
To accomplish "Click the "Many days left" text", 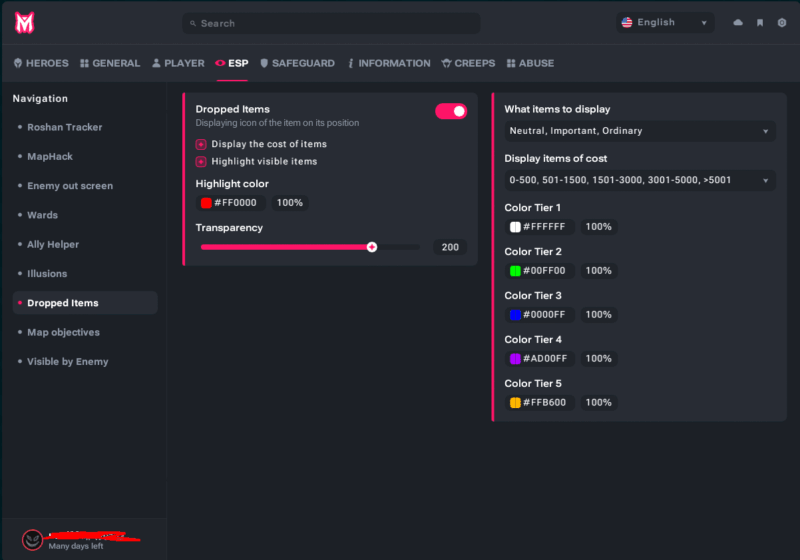I will [76, 546].
